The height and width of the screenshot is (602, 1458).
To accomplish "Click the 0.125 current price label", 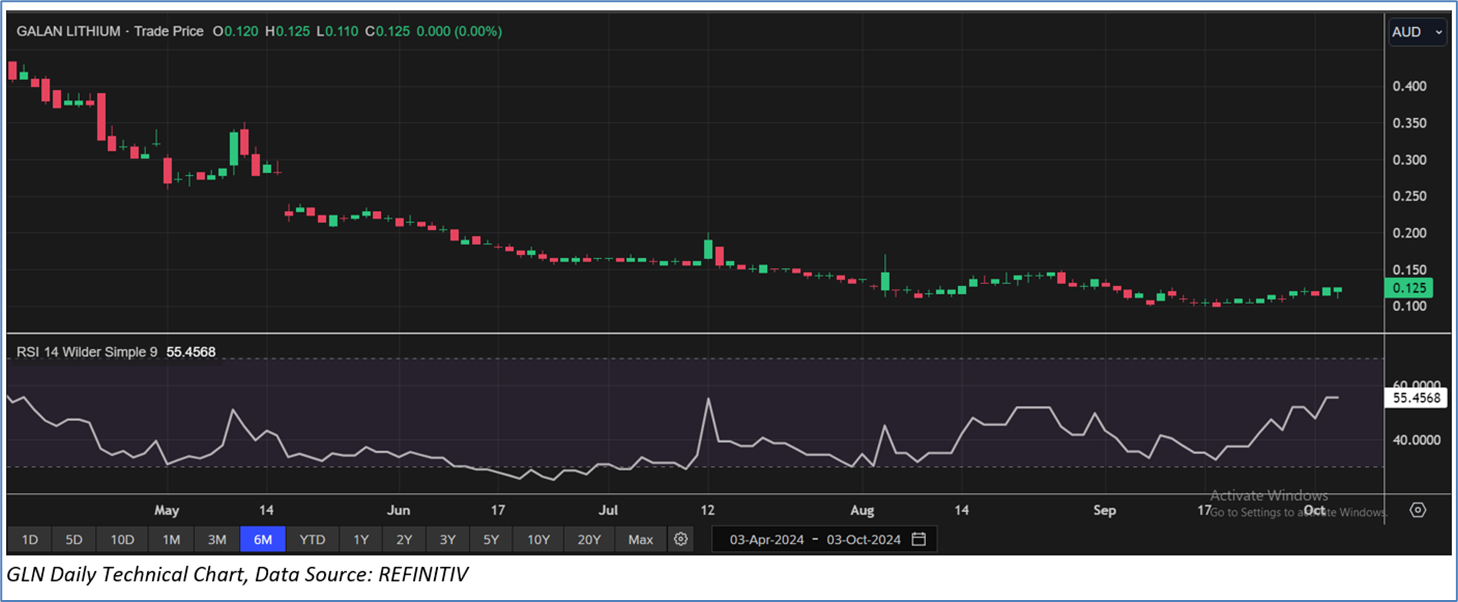I will tap(1411, 288).
